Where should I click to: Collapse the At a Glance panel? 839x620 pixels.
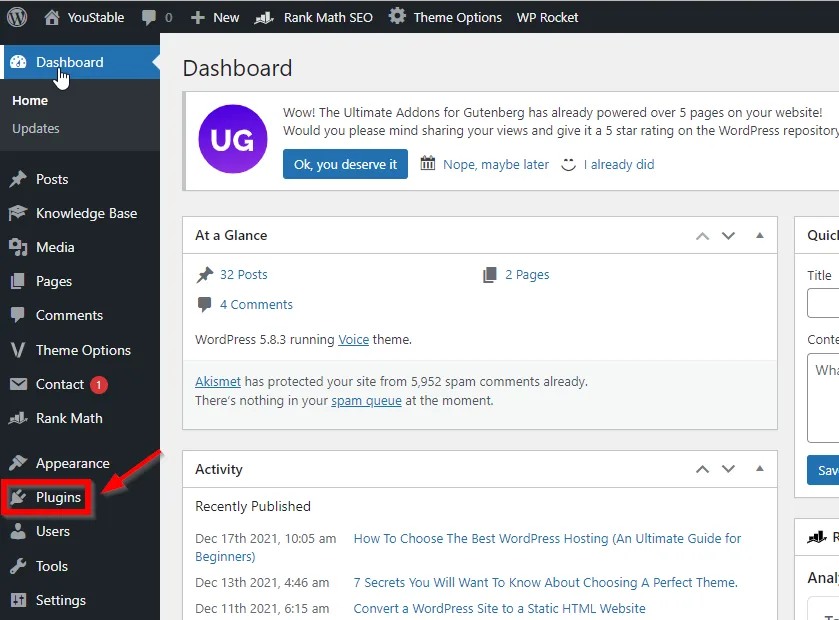pos(760,235)
